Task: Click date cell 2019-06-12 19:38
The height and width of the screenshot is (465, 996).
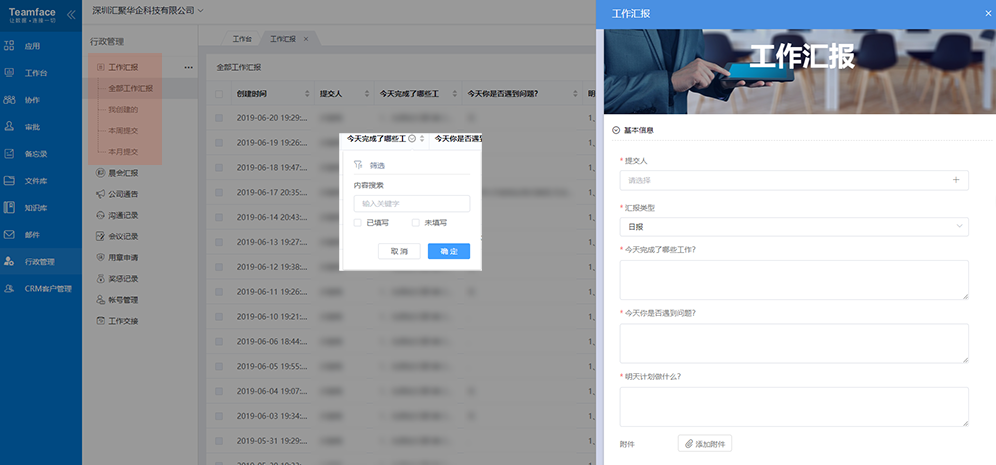Action: tap(273, 267)
